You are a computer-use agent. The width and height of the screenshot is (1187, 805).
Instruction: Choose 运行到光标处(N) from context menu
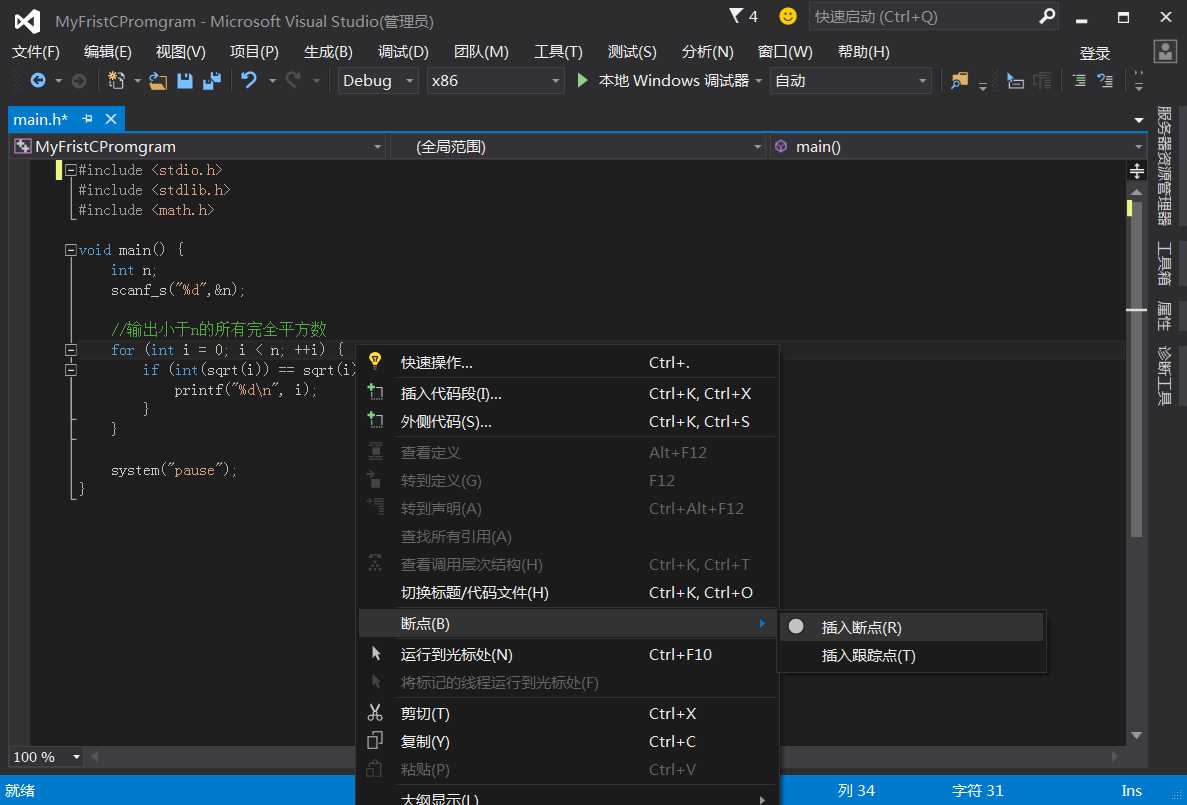pos(456,655)
